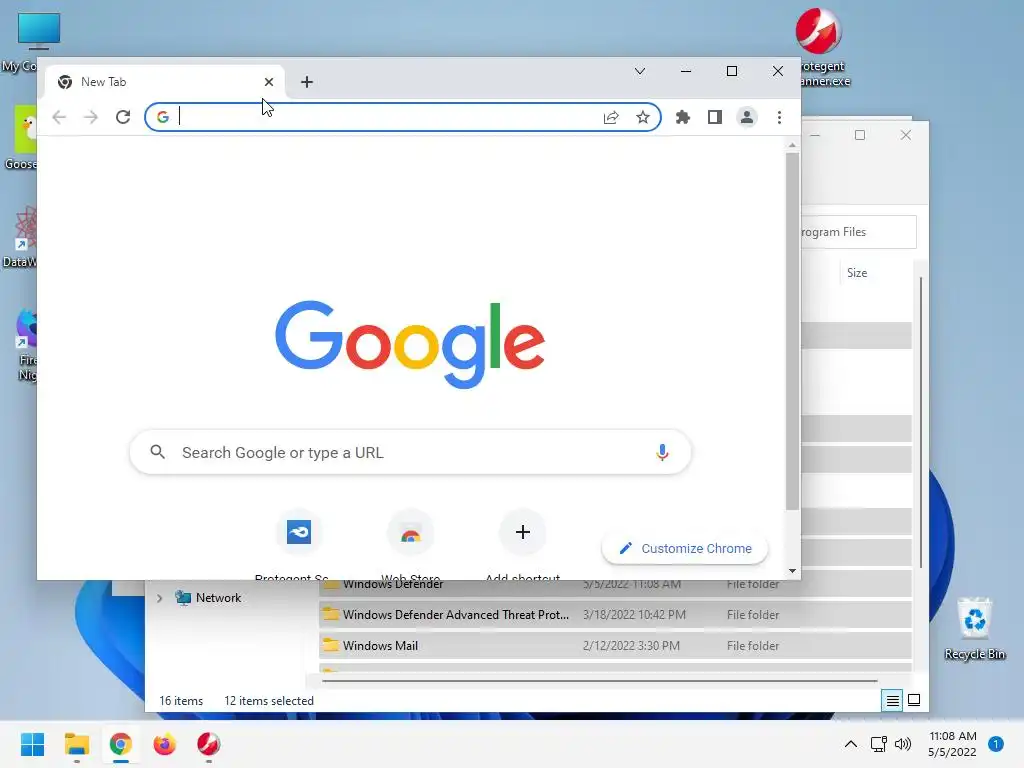Click the Chrome taskbar icon

click(120, 744)
